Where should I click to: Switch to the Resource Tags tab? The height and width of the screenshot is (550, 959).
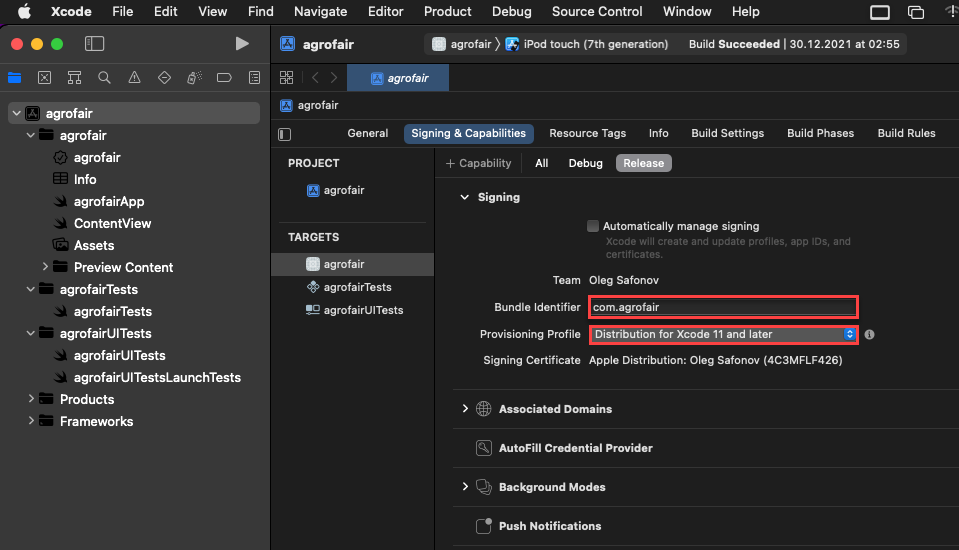pos(587,133)
